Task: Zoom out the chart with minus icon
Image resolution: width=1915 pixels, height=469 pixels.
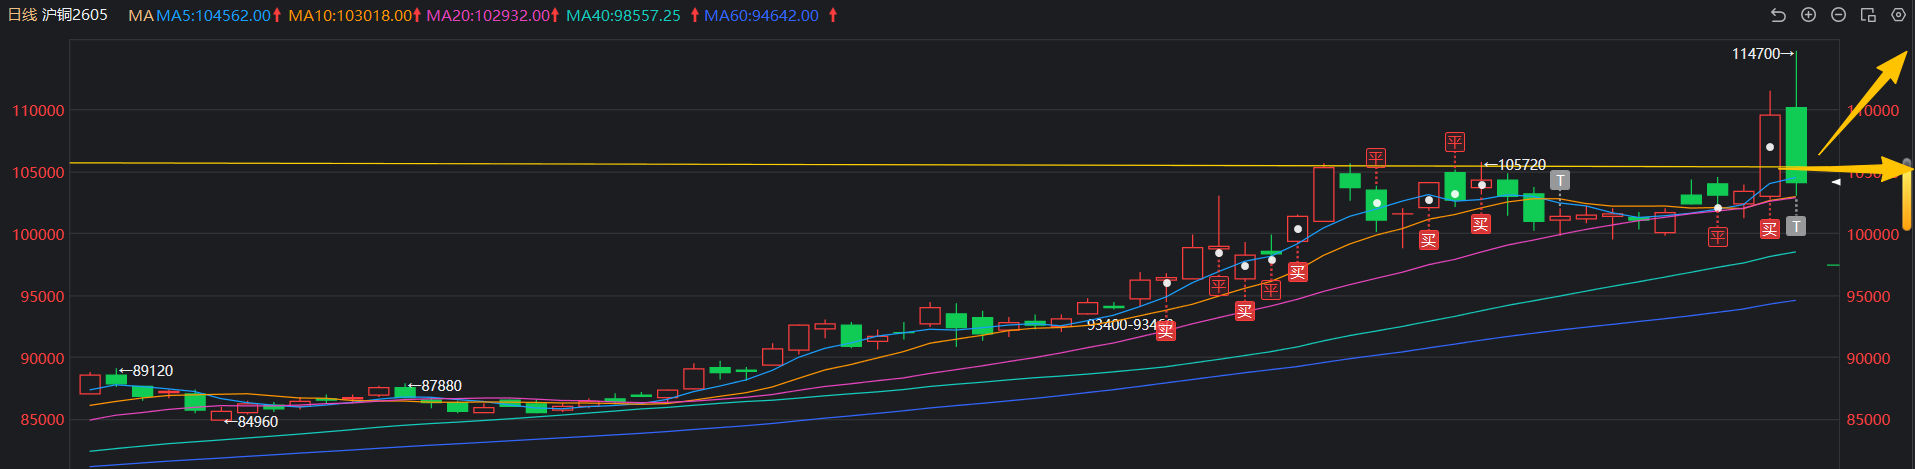Action: click(x=1838, y=15)
